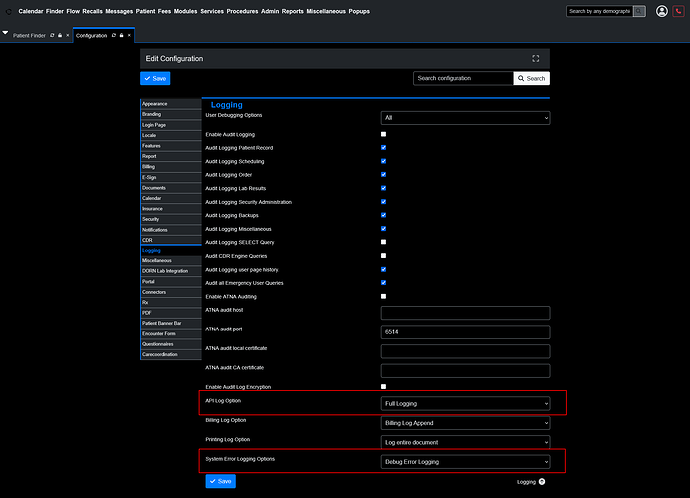Image resolution: width=690 pixels, height=498 pixels.
Task: Enable ATNA Auditing checkbox
Action: pyautogui.click(x=383, y=296)
